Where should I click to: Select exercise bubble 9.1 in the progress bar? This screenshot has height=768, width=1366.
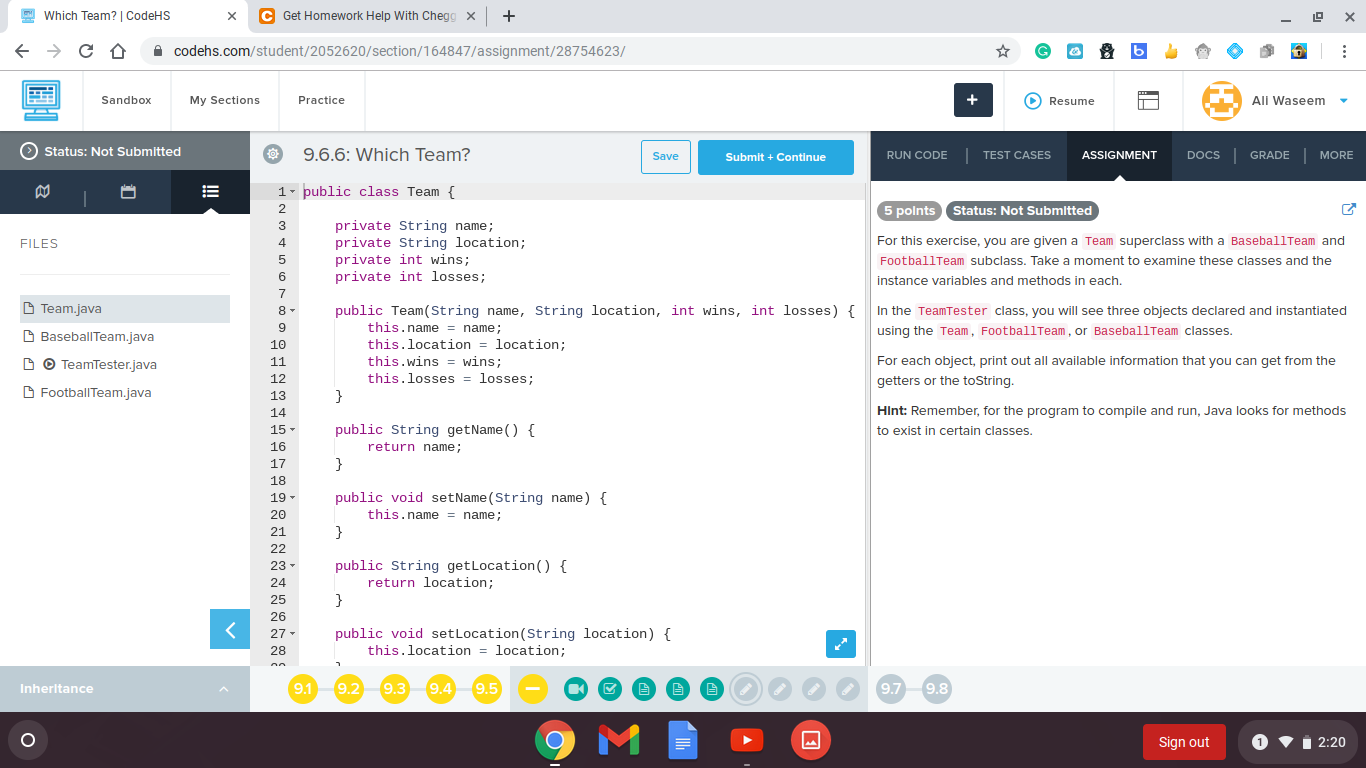303,689
